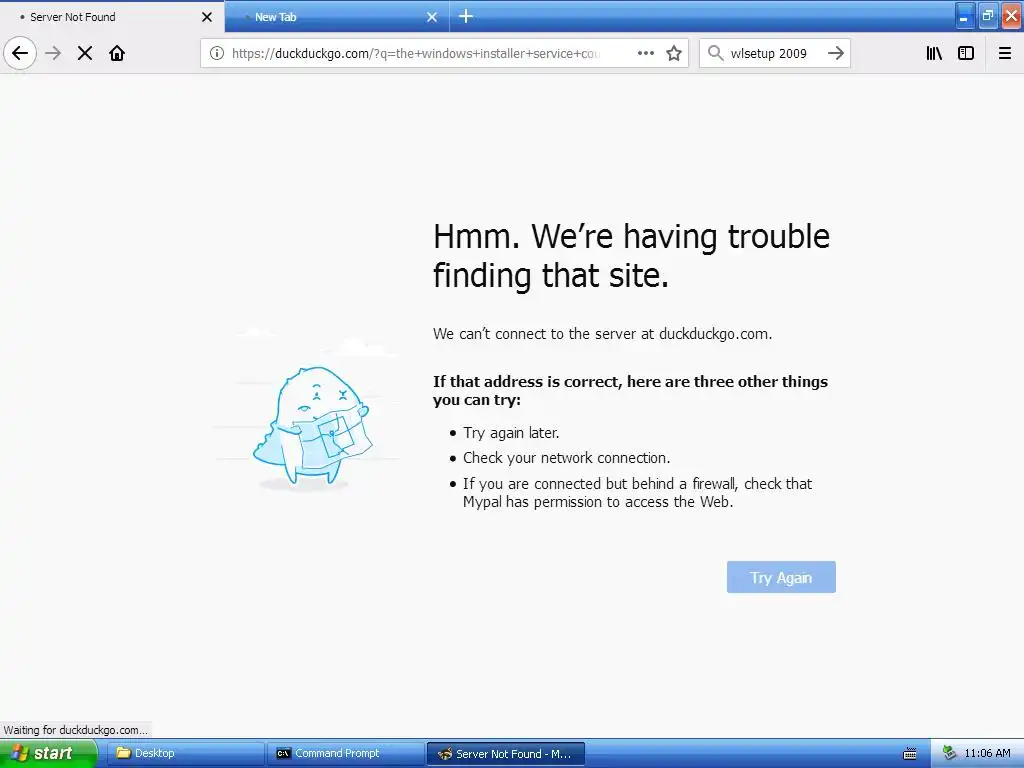Submit the wlsetup 2009 search arrow
Image resolution: width=1024 pixels, height=768 pixels.
click(836, 53)
